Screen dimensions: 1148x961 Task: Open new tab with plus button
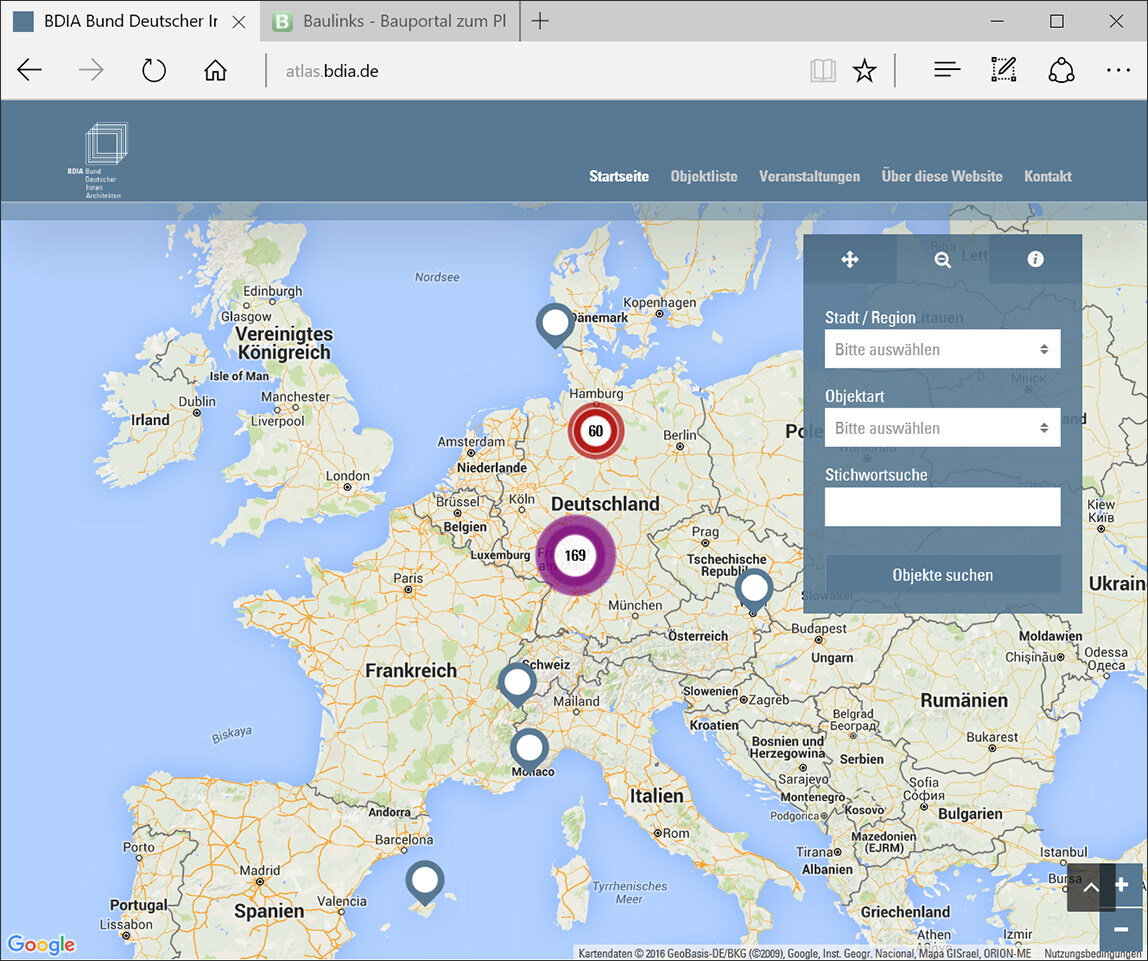540,21
